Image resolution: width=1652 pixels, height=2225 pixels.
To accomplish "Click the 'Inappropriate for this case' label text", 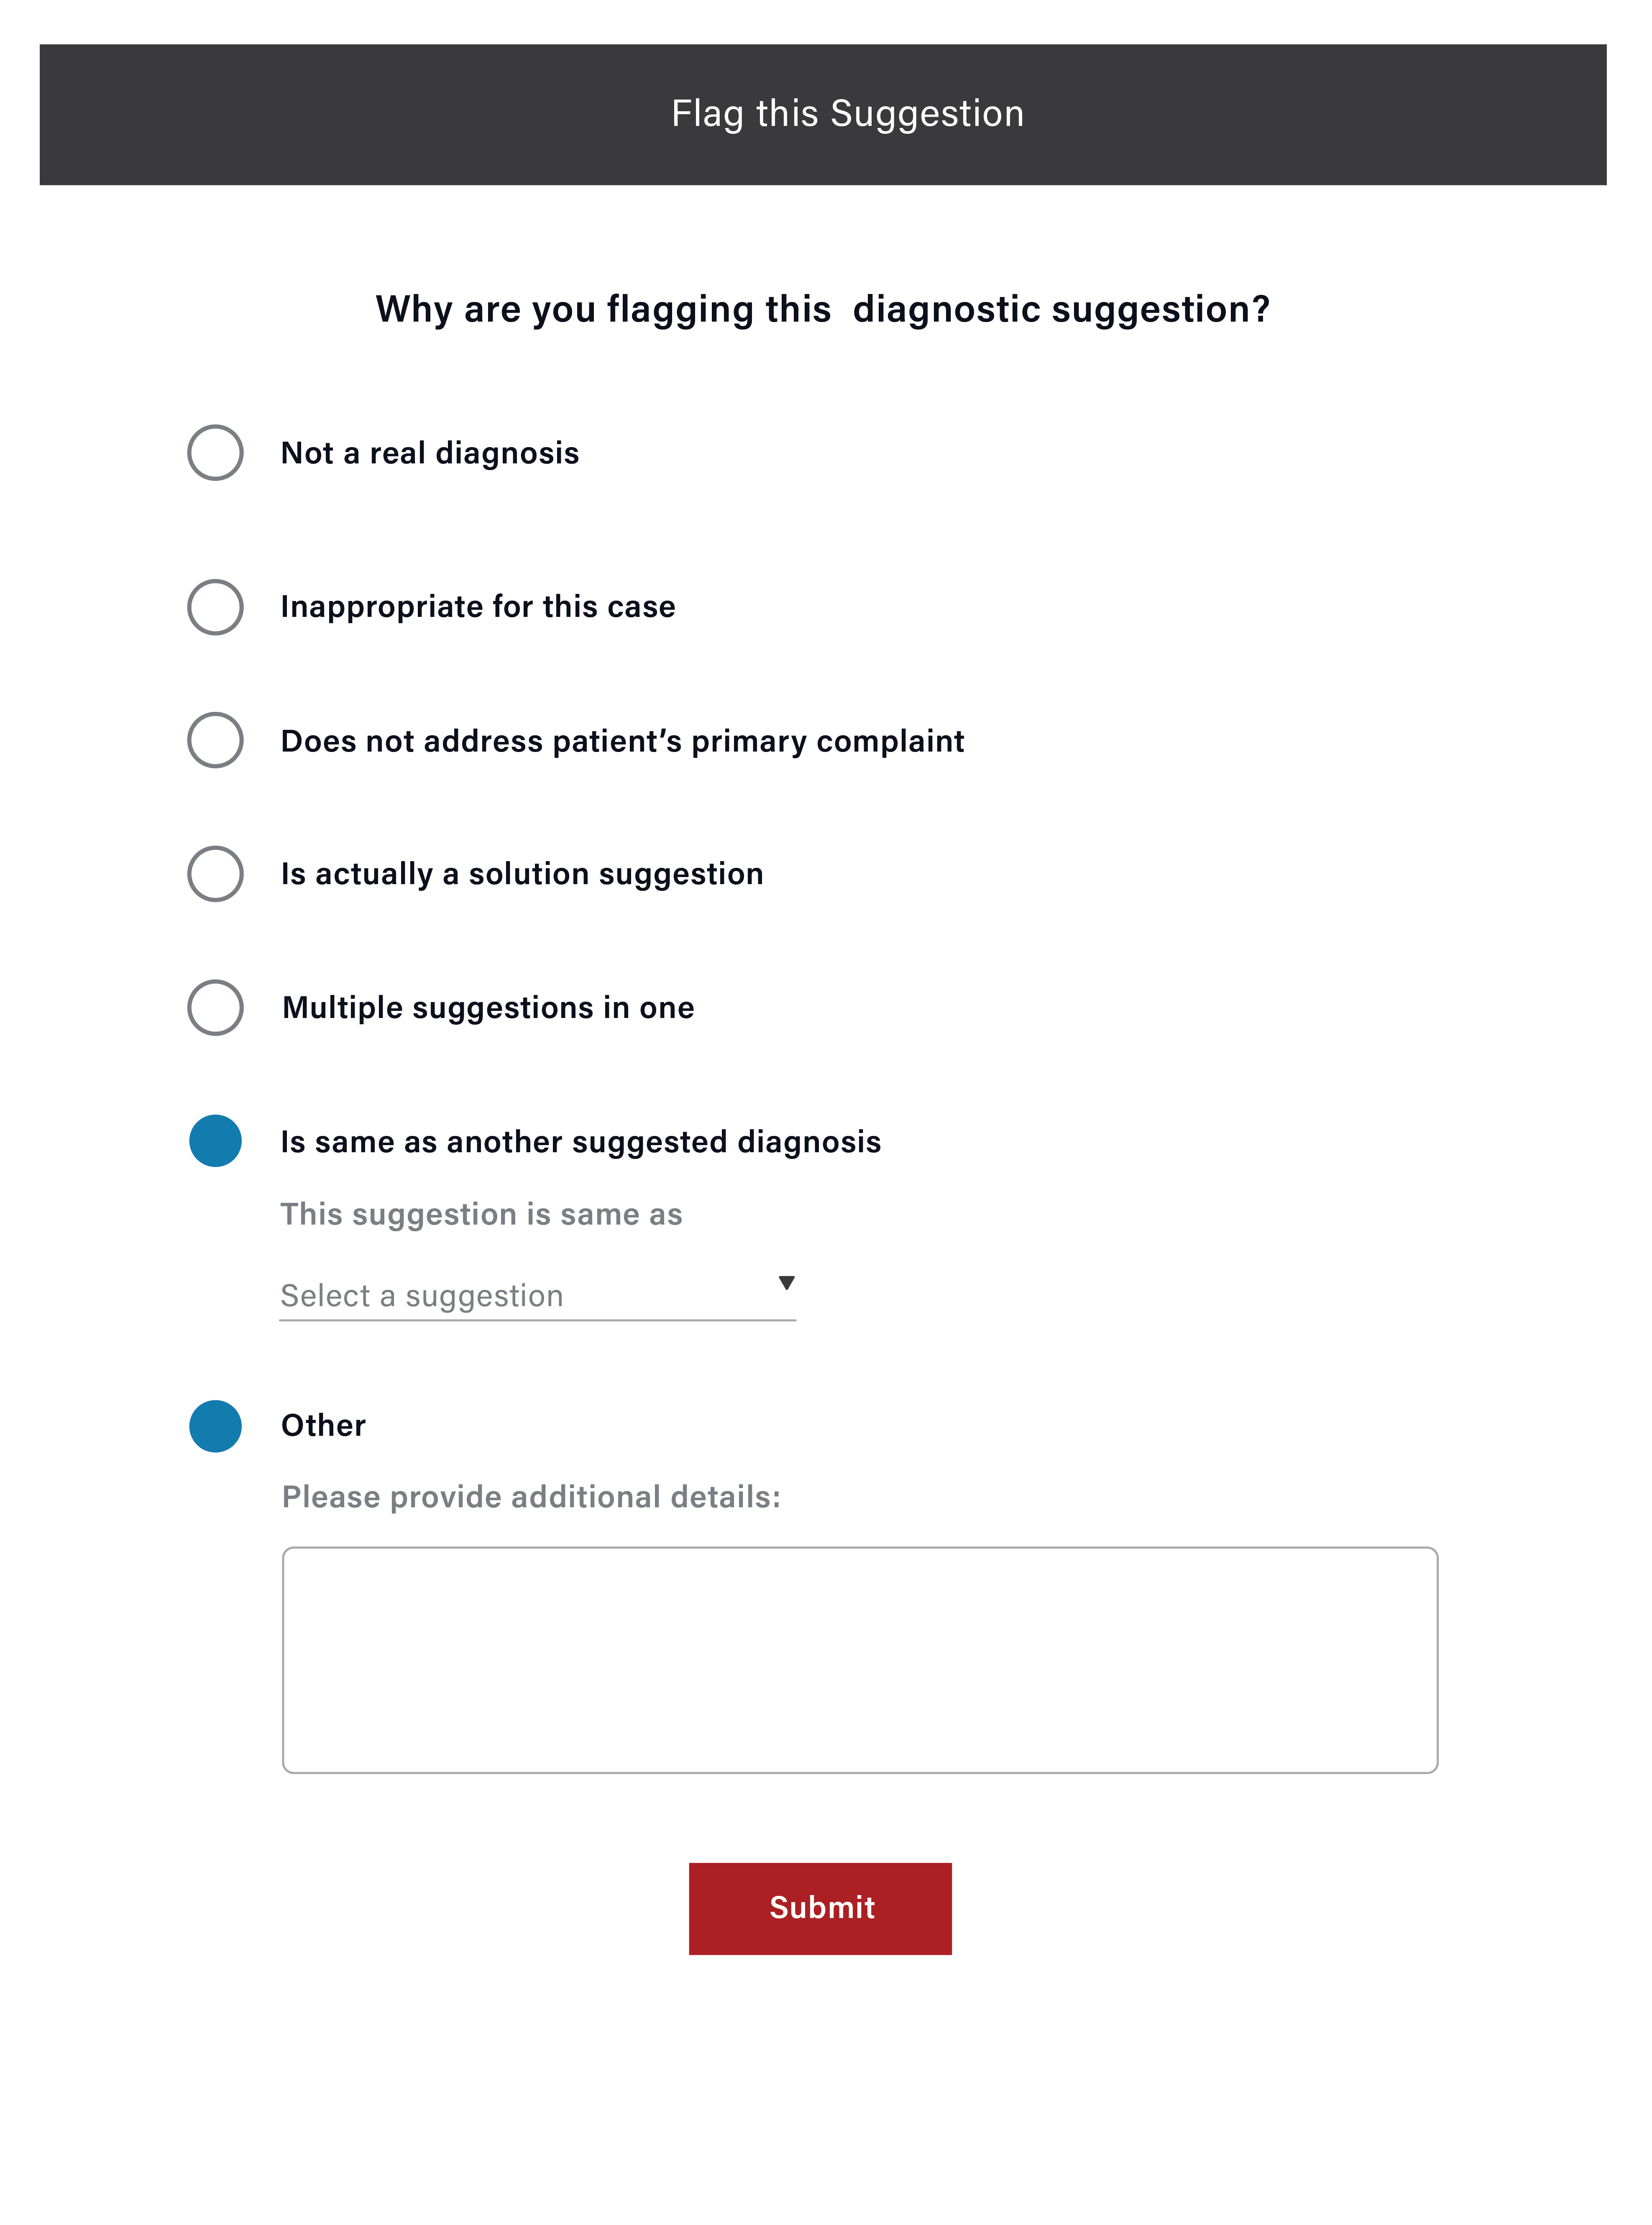I will 478,607.
